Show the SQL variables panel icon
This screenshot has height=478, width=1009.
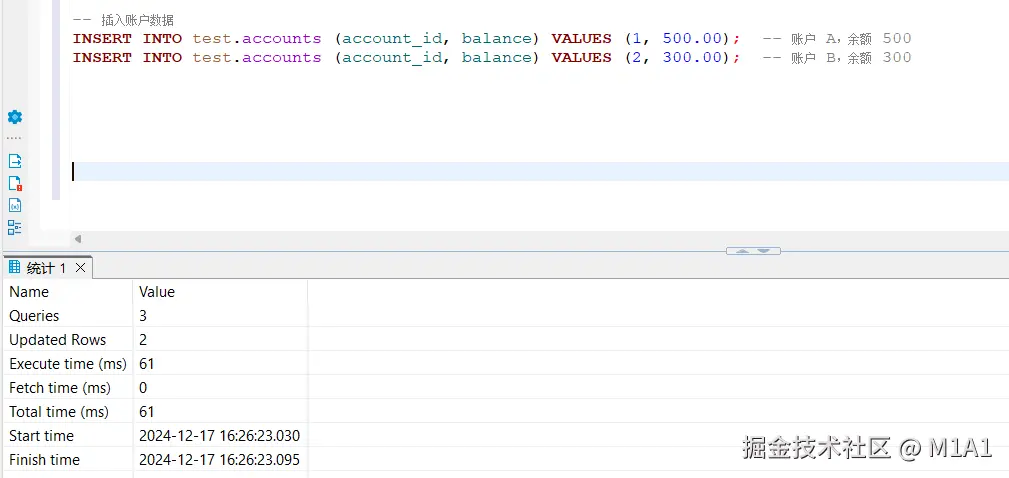pos(15,205)
